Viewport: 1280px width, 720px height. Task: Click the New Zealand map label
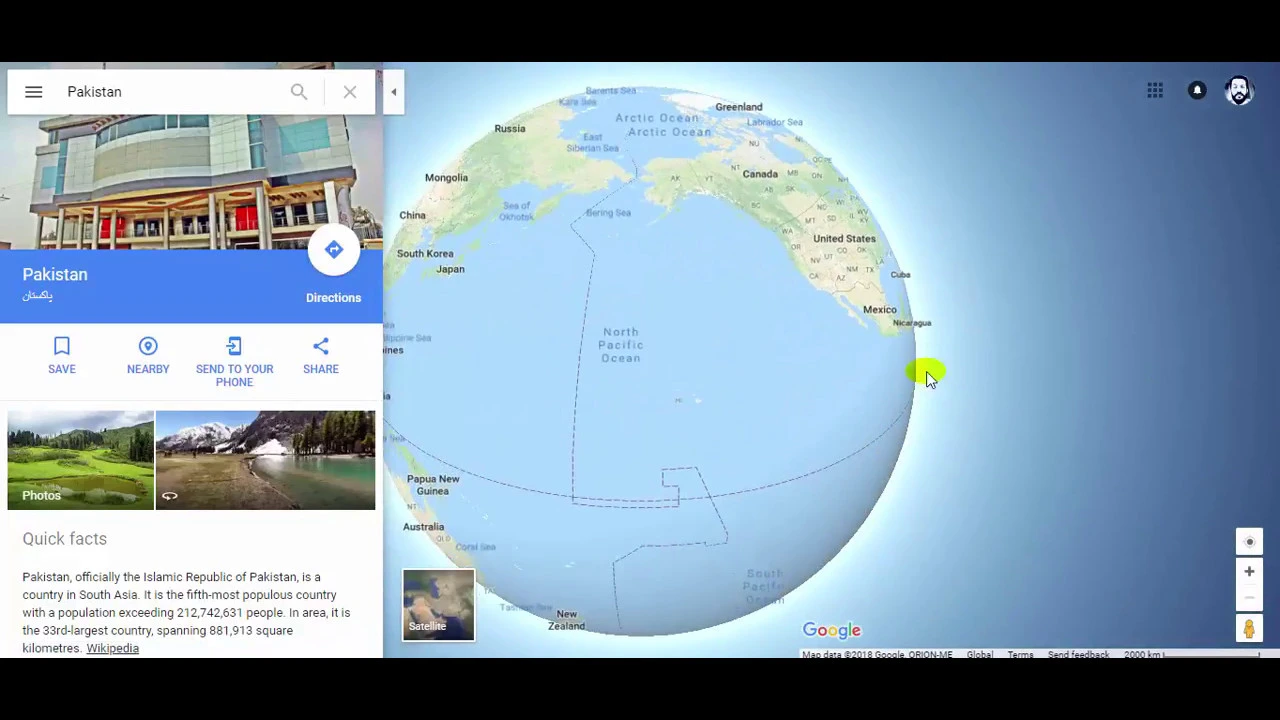(x=566, y=620)
